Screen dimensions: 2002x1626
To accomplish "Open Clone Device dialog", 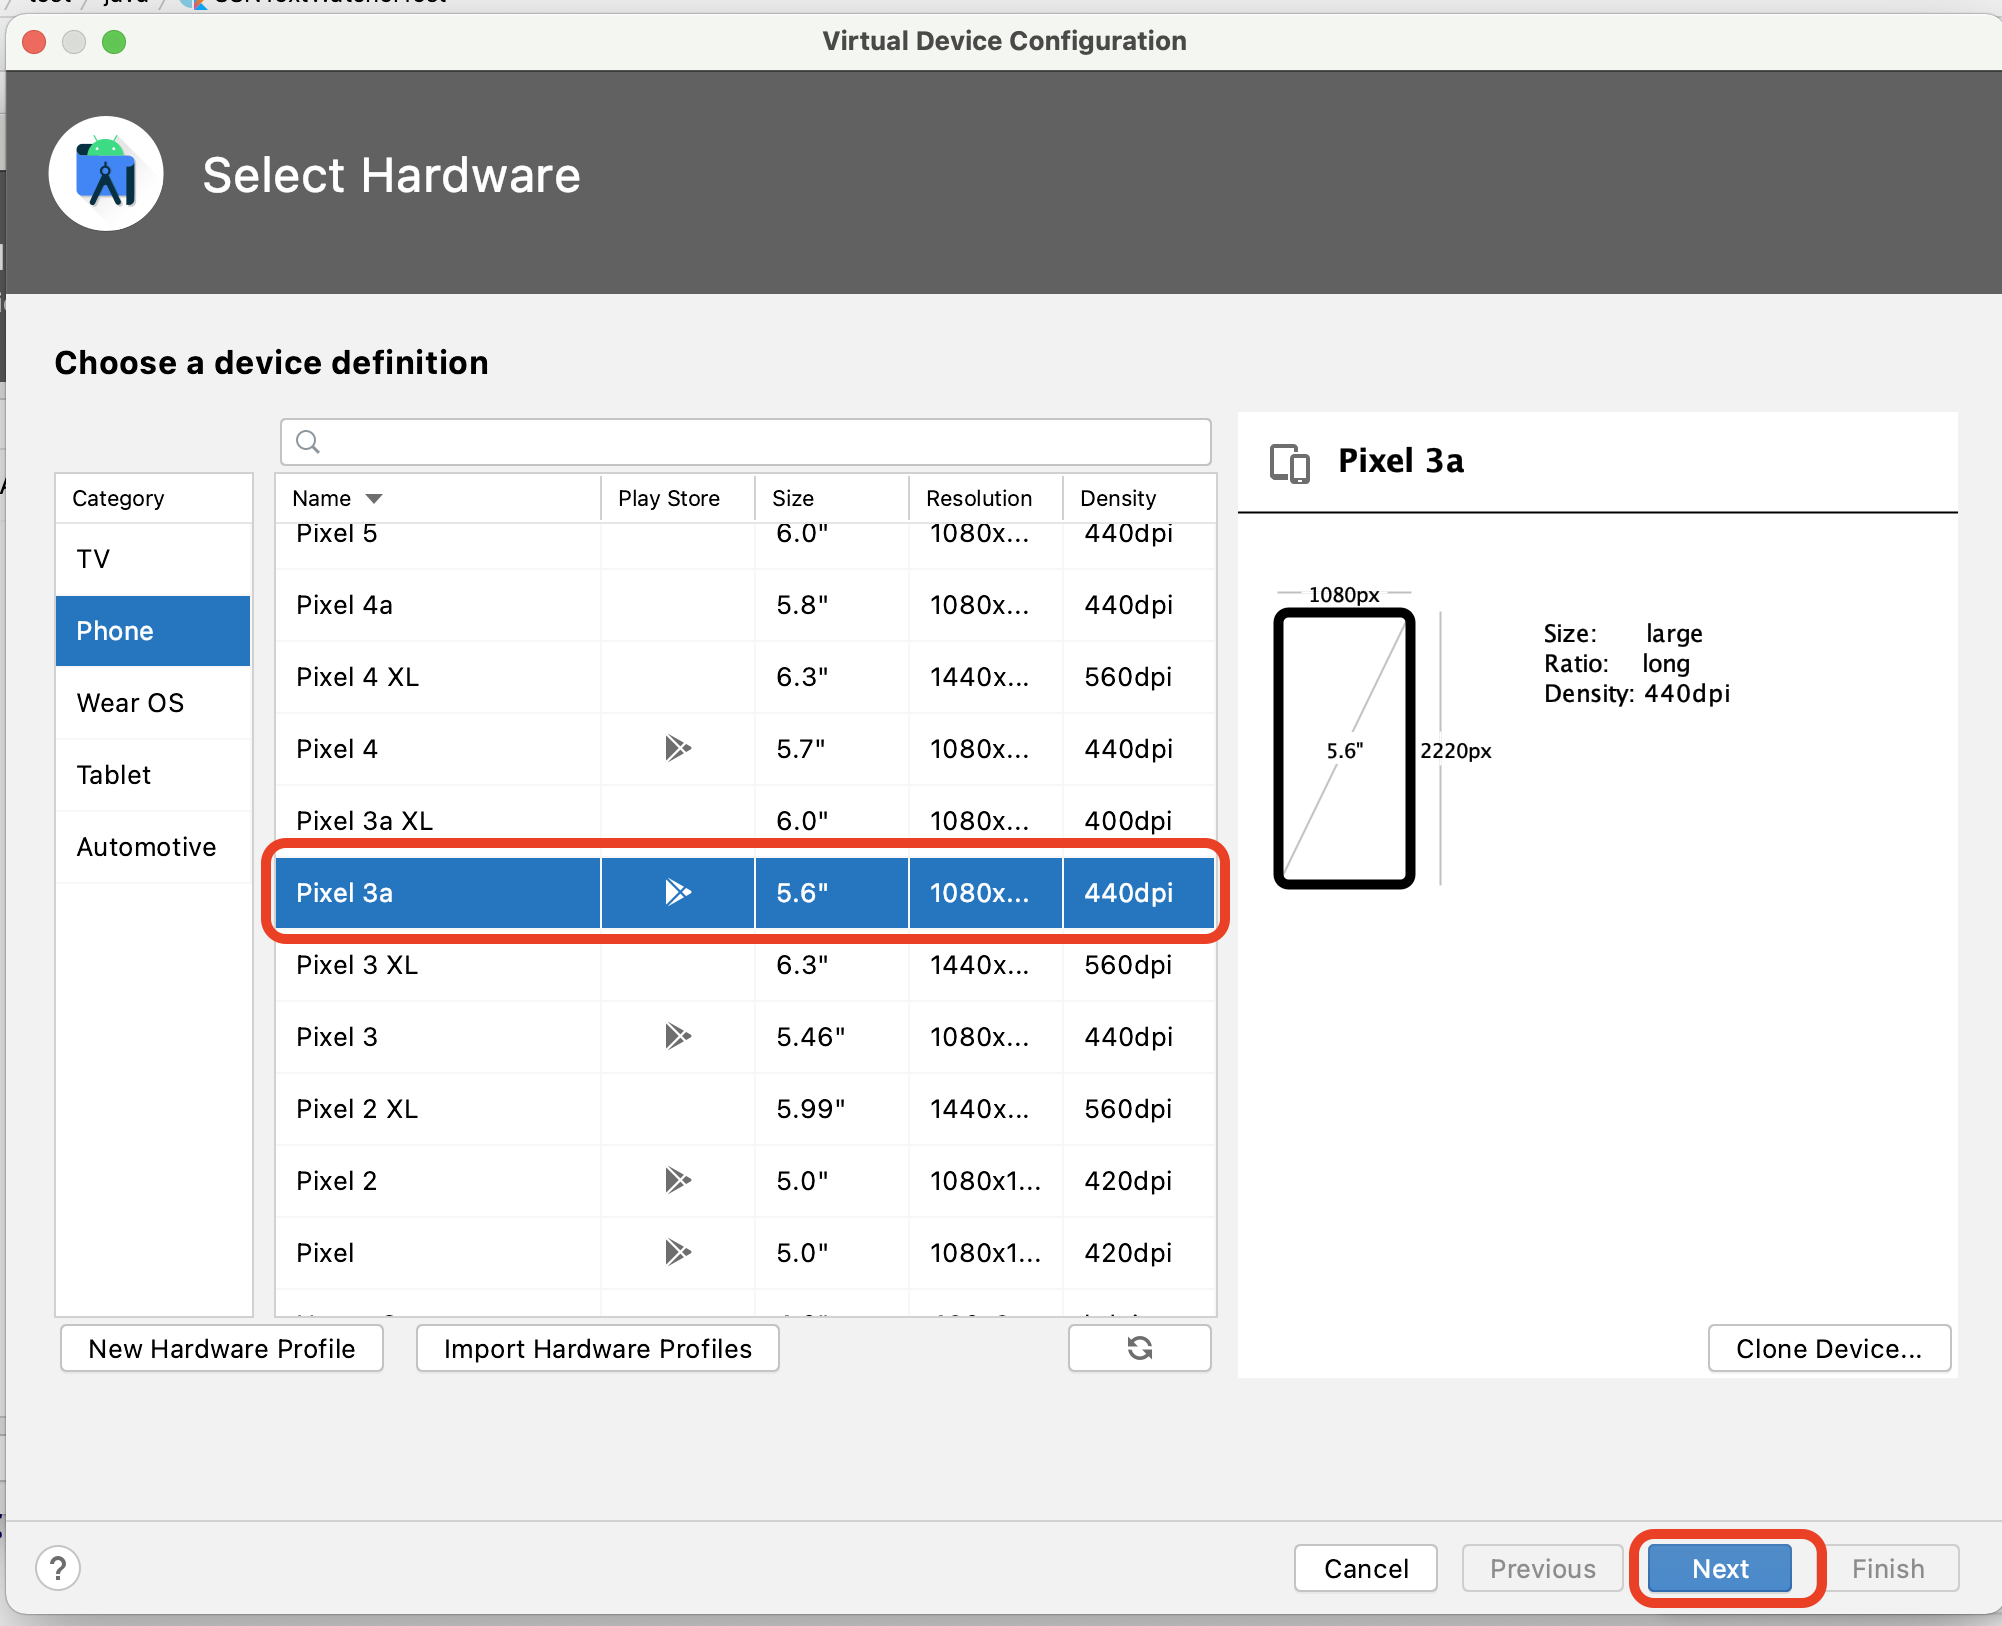I will click(x=1828, y=1348).
